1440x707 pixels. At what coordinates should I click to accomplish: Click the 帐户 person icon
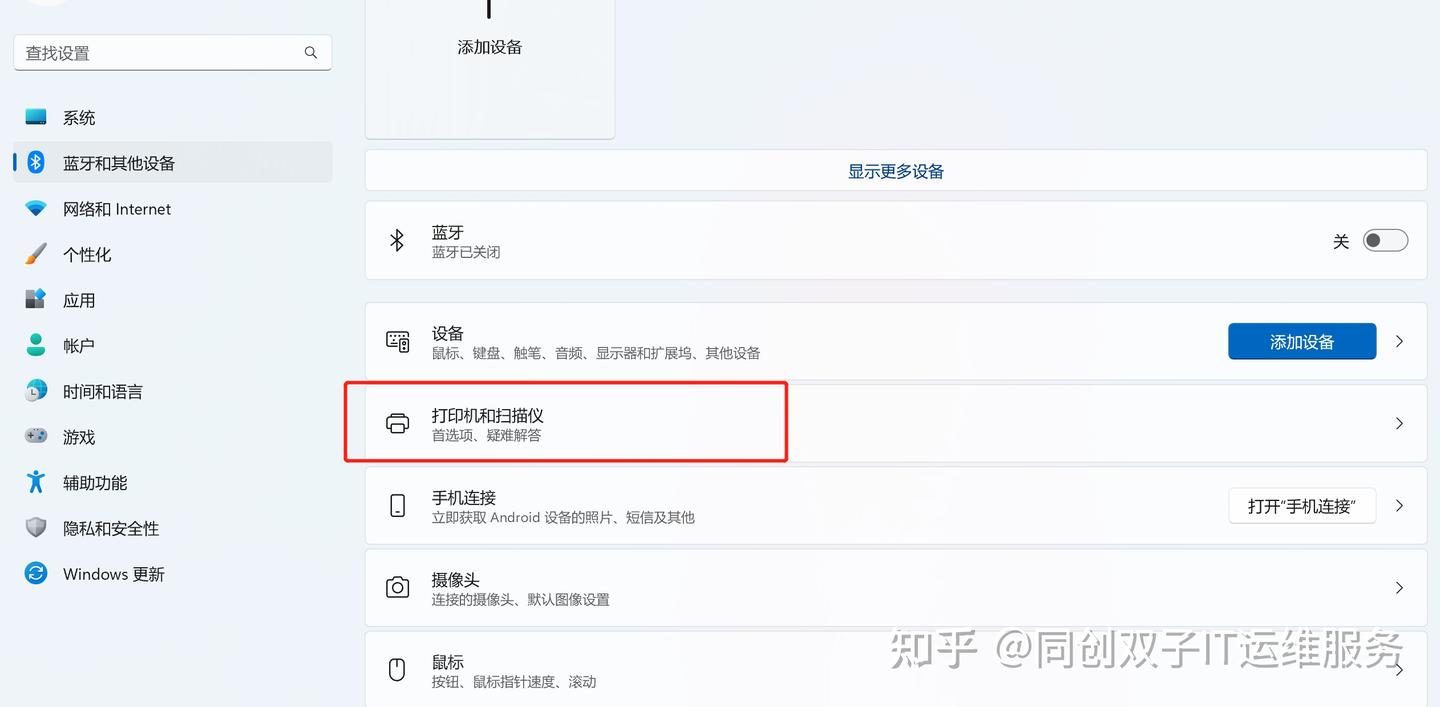pos(36,345)
